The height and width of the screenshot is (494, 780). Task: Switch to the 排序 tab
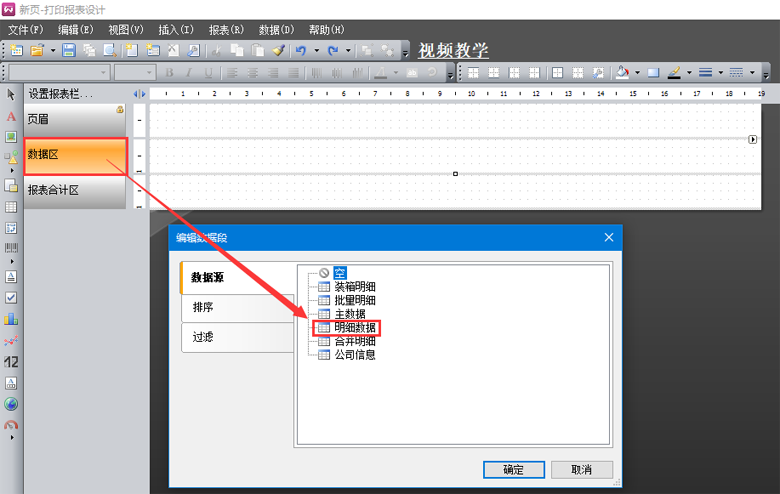[203, 307]
